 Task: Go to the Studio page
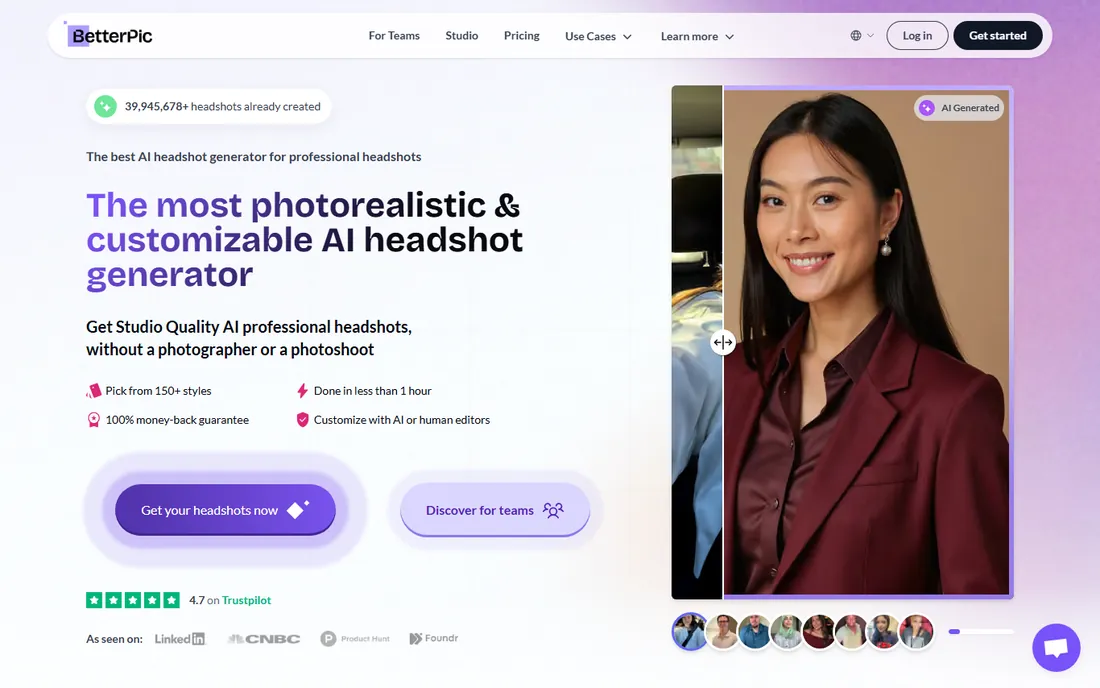(x=462, y=36)
